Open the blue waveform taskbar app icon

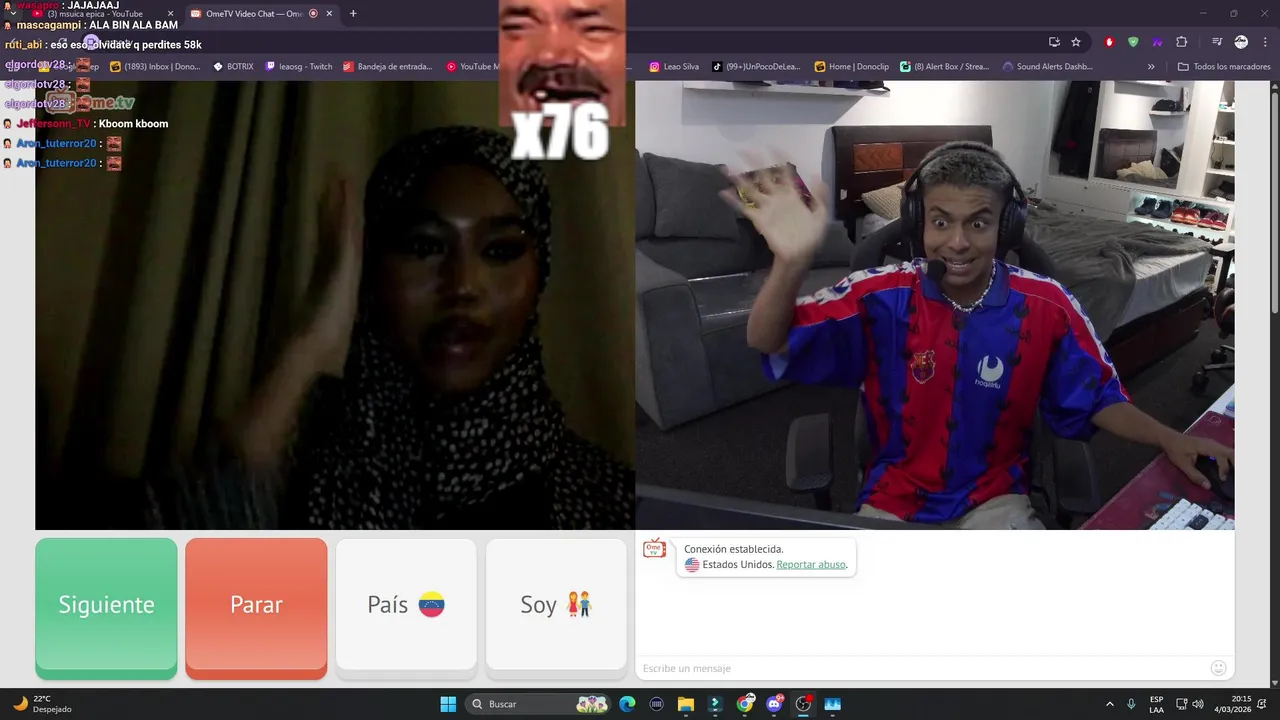tap(833, 704)
